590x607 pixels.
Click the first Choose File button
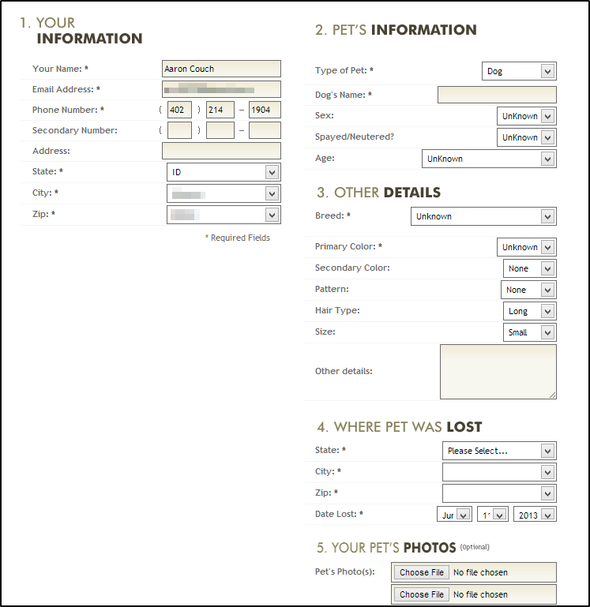421,572
